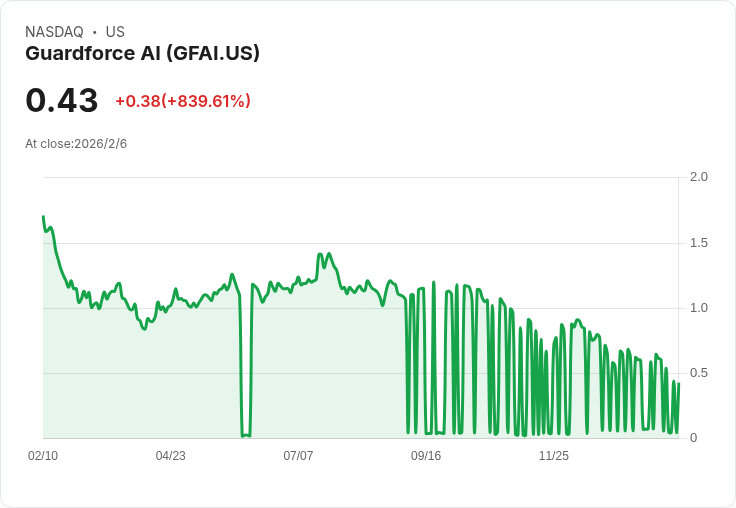The image size is (736, 508).
Task: Click the bottom of the first deep price dip
Action: (245, 436)
